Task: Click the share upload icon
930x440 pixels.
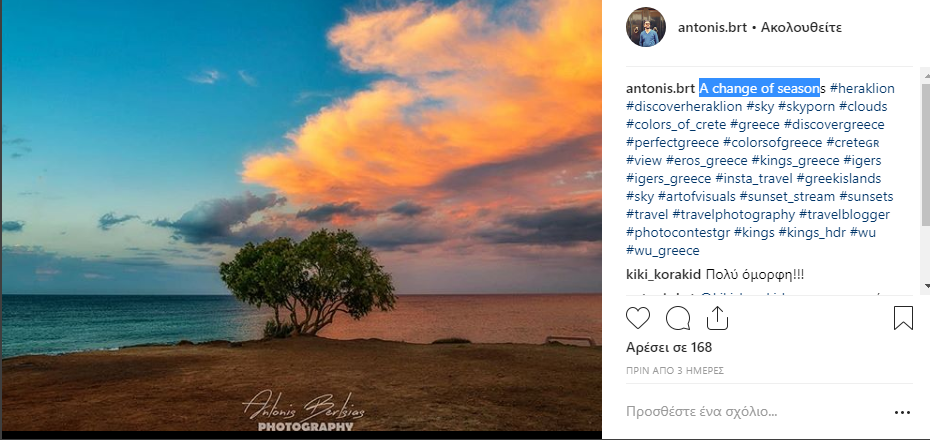Action: (x=717, y=318)
